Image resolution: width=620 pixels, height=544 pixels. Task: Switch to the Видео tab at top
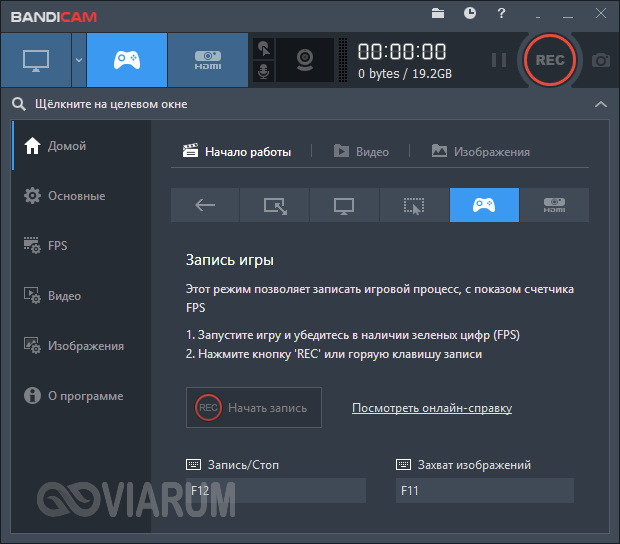[361, 151]
